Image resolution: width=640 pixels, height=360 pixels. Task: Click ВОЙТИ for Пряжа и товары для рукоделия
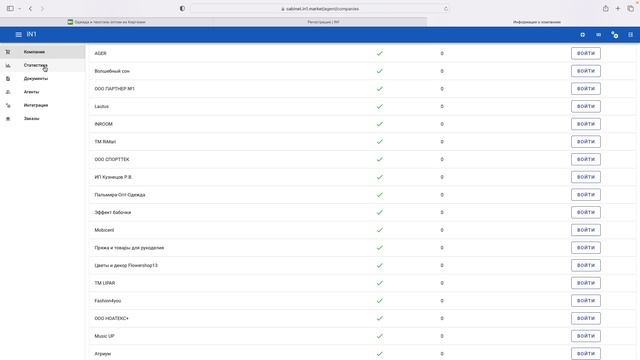pos(586,248)
